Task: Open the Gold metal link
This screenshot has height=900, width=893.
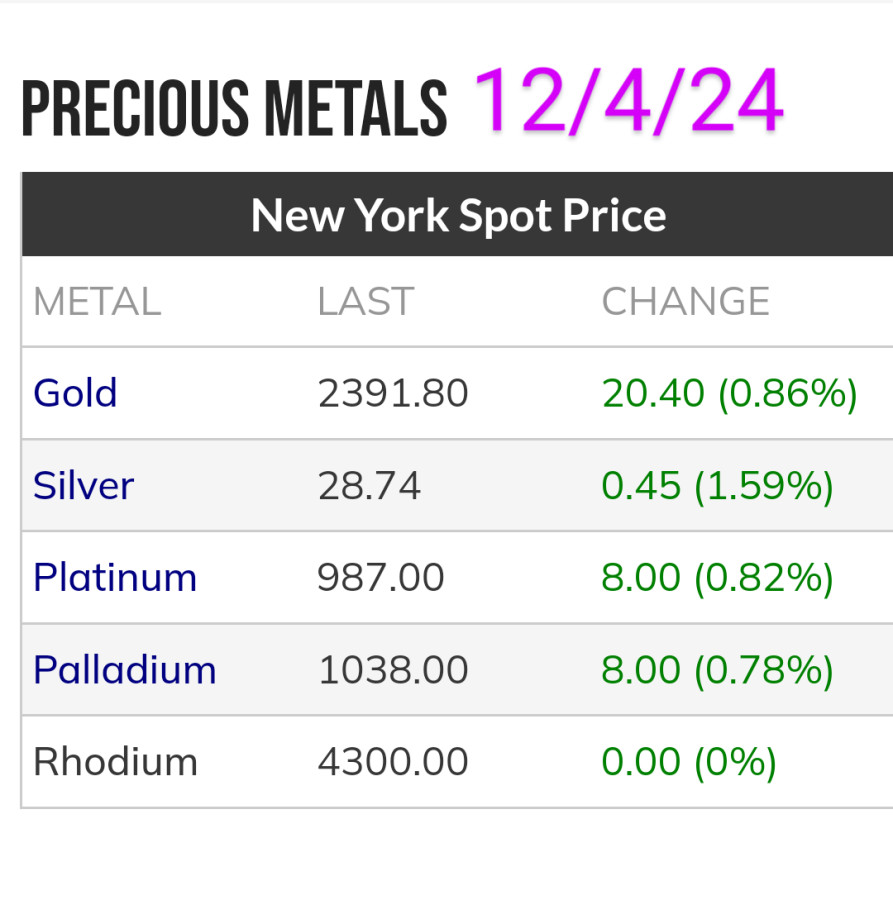Action: coord(75,393)
